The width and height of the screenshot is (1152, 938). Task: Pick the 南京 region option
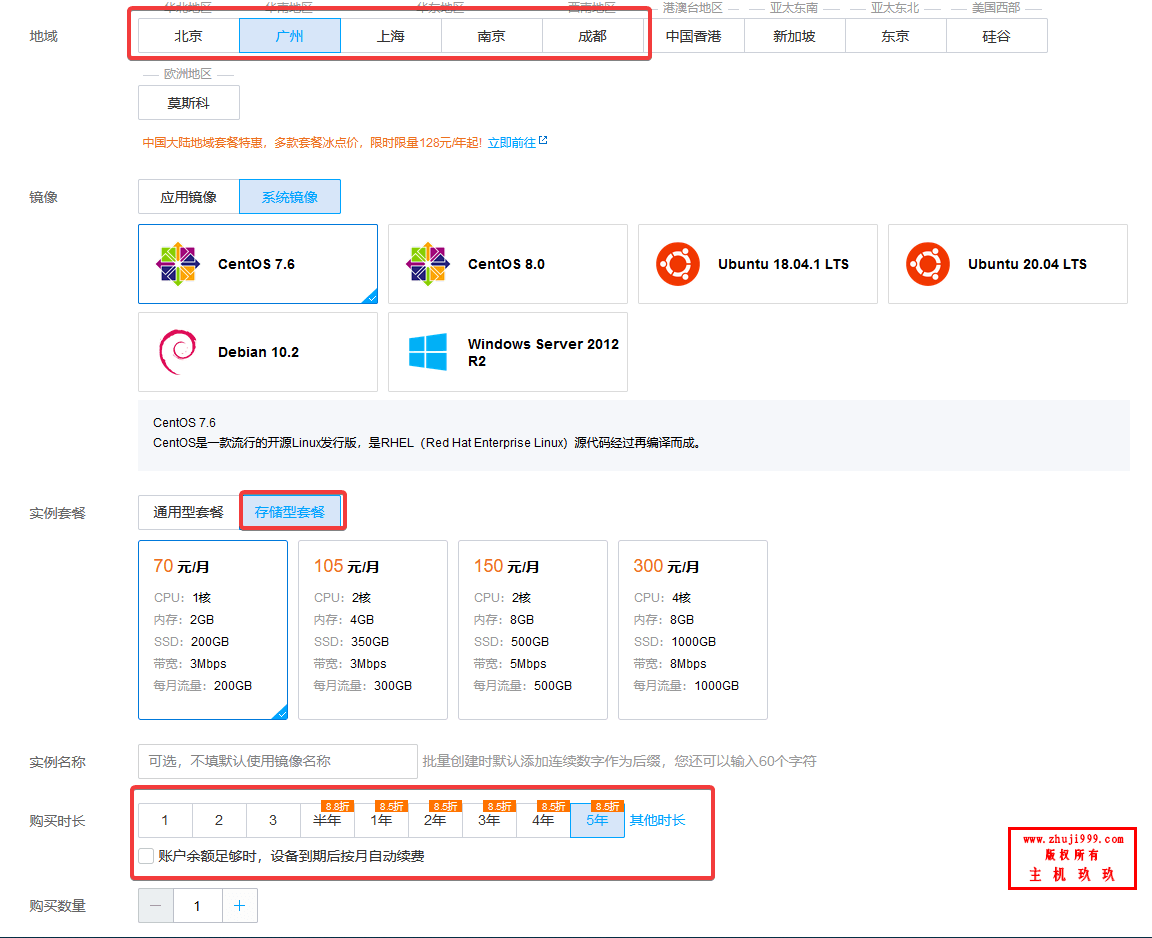pyautogui.click(x=492, y=36)
